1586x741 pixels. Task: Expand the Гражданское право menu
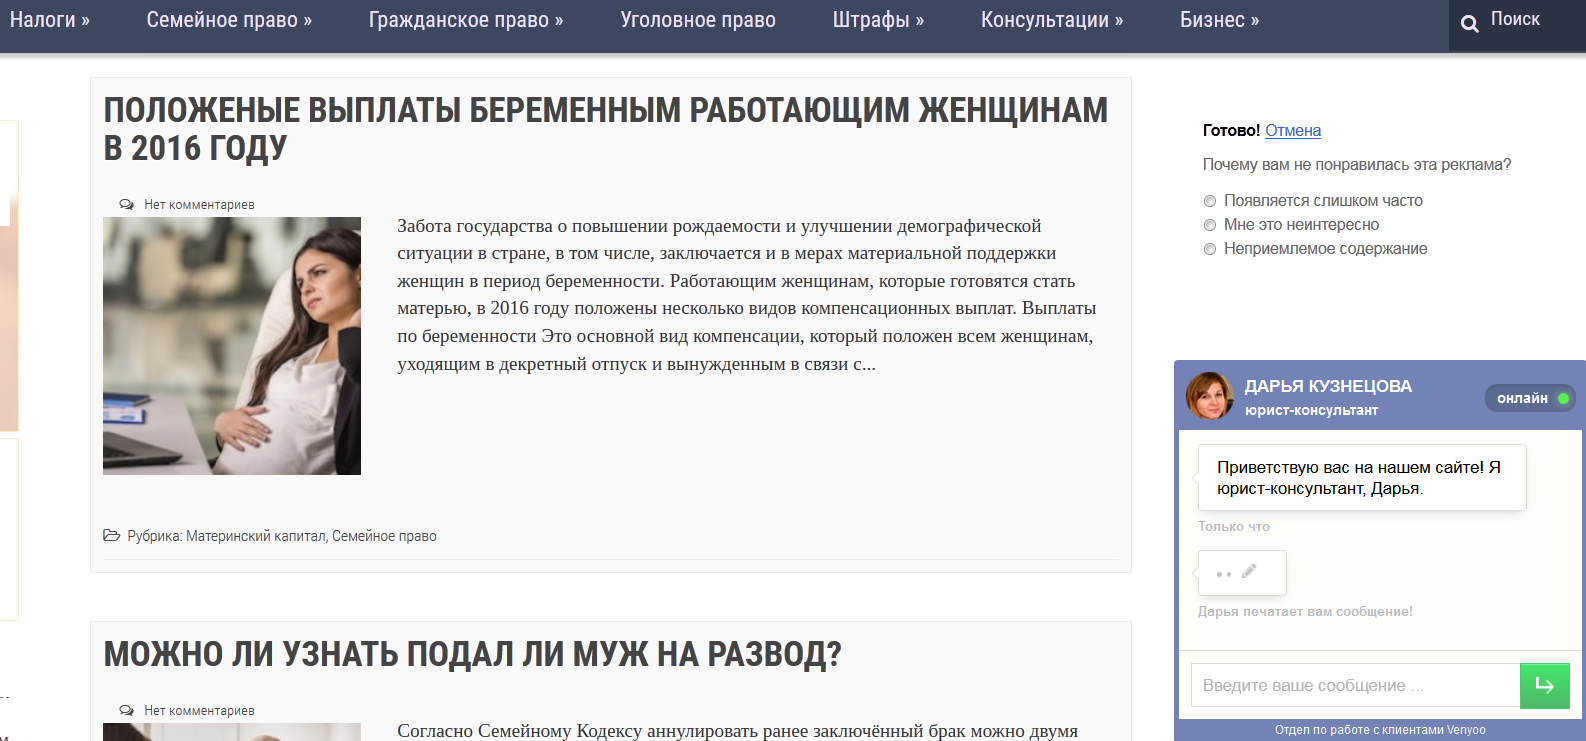pos(466,20)
